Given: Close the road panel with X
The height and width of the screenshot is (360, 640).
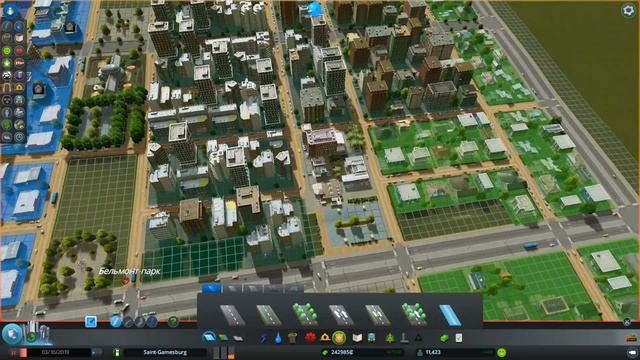Looking at the screenshot, I should [x=627, y=322].
